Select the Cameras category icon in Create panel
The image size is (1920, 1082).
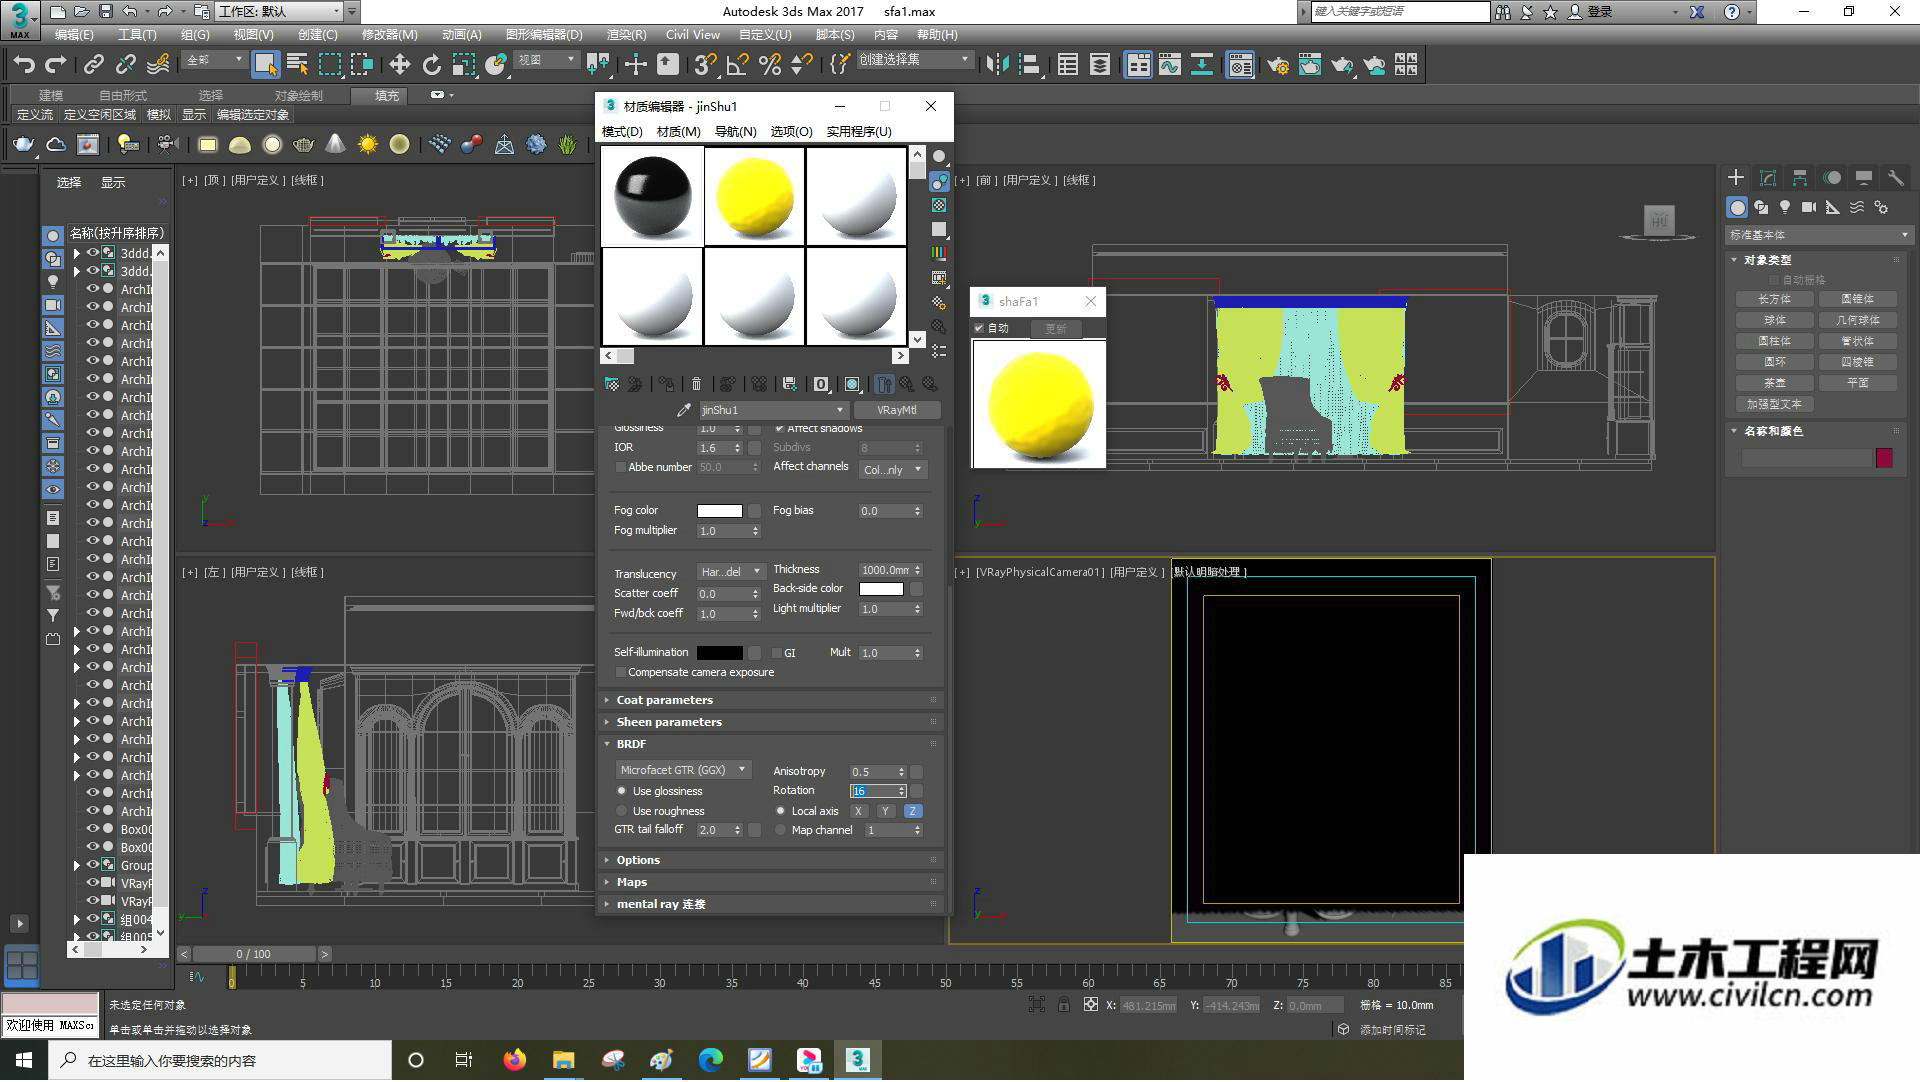1809,207
